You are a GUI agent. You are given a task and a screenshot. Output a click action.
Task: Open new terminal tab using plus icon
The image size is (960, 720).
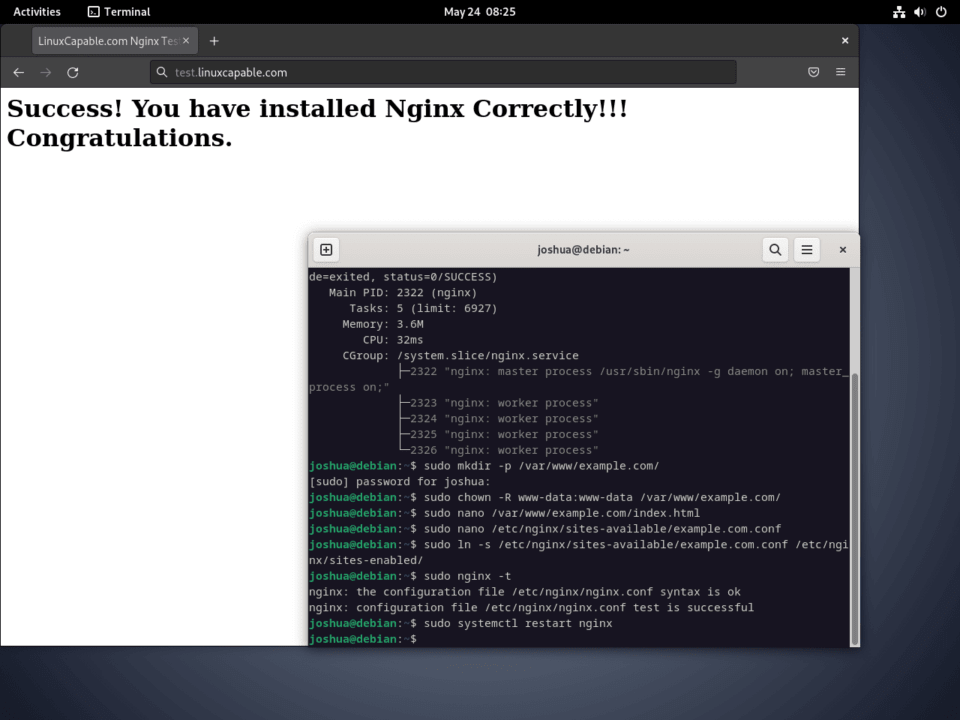[x=326, y=250]
